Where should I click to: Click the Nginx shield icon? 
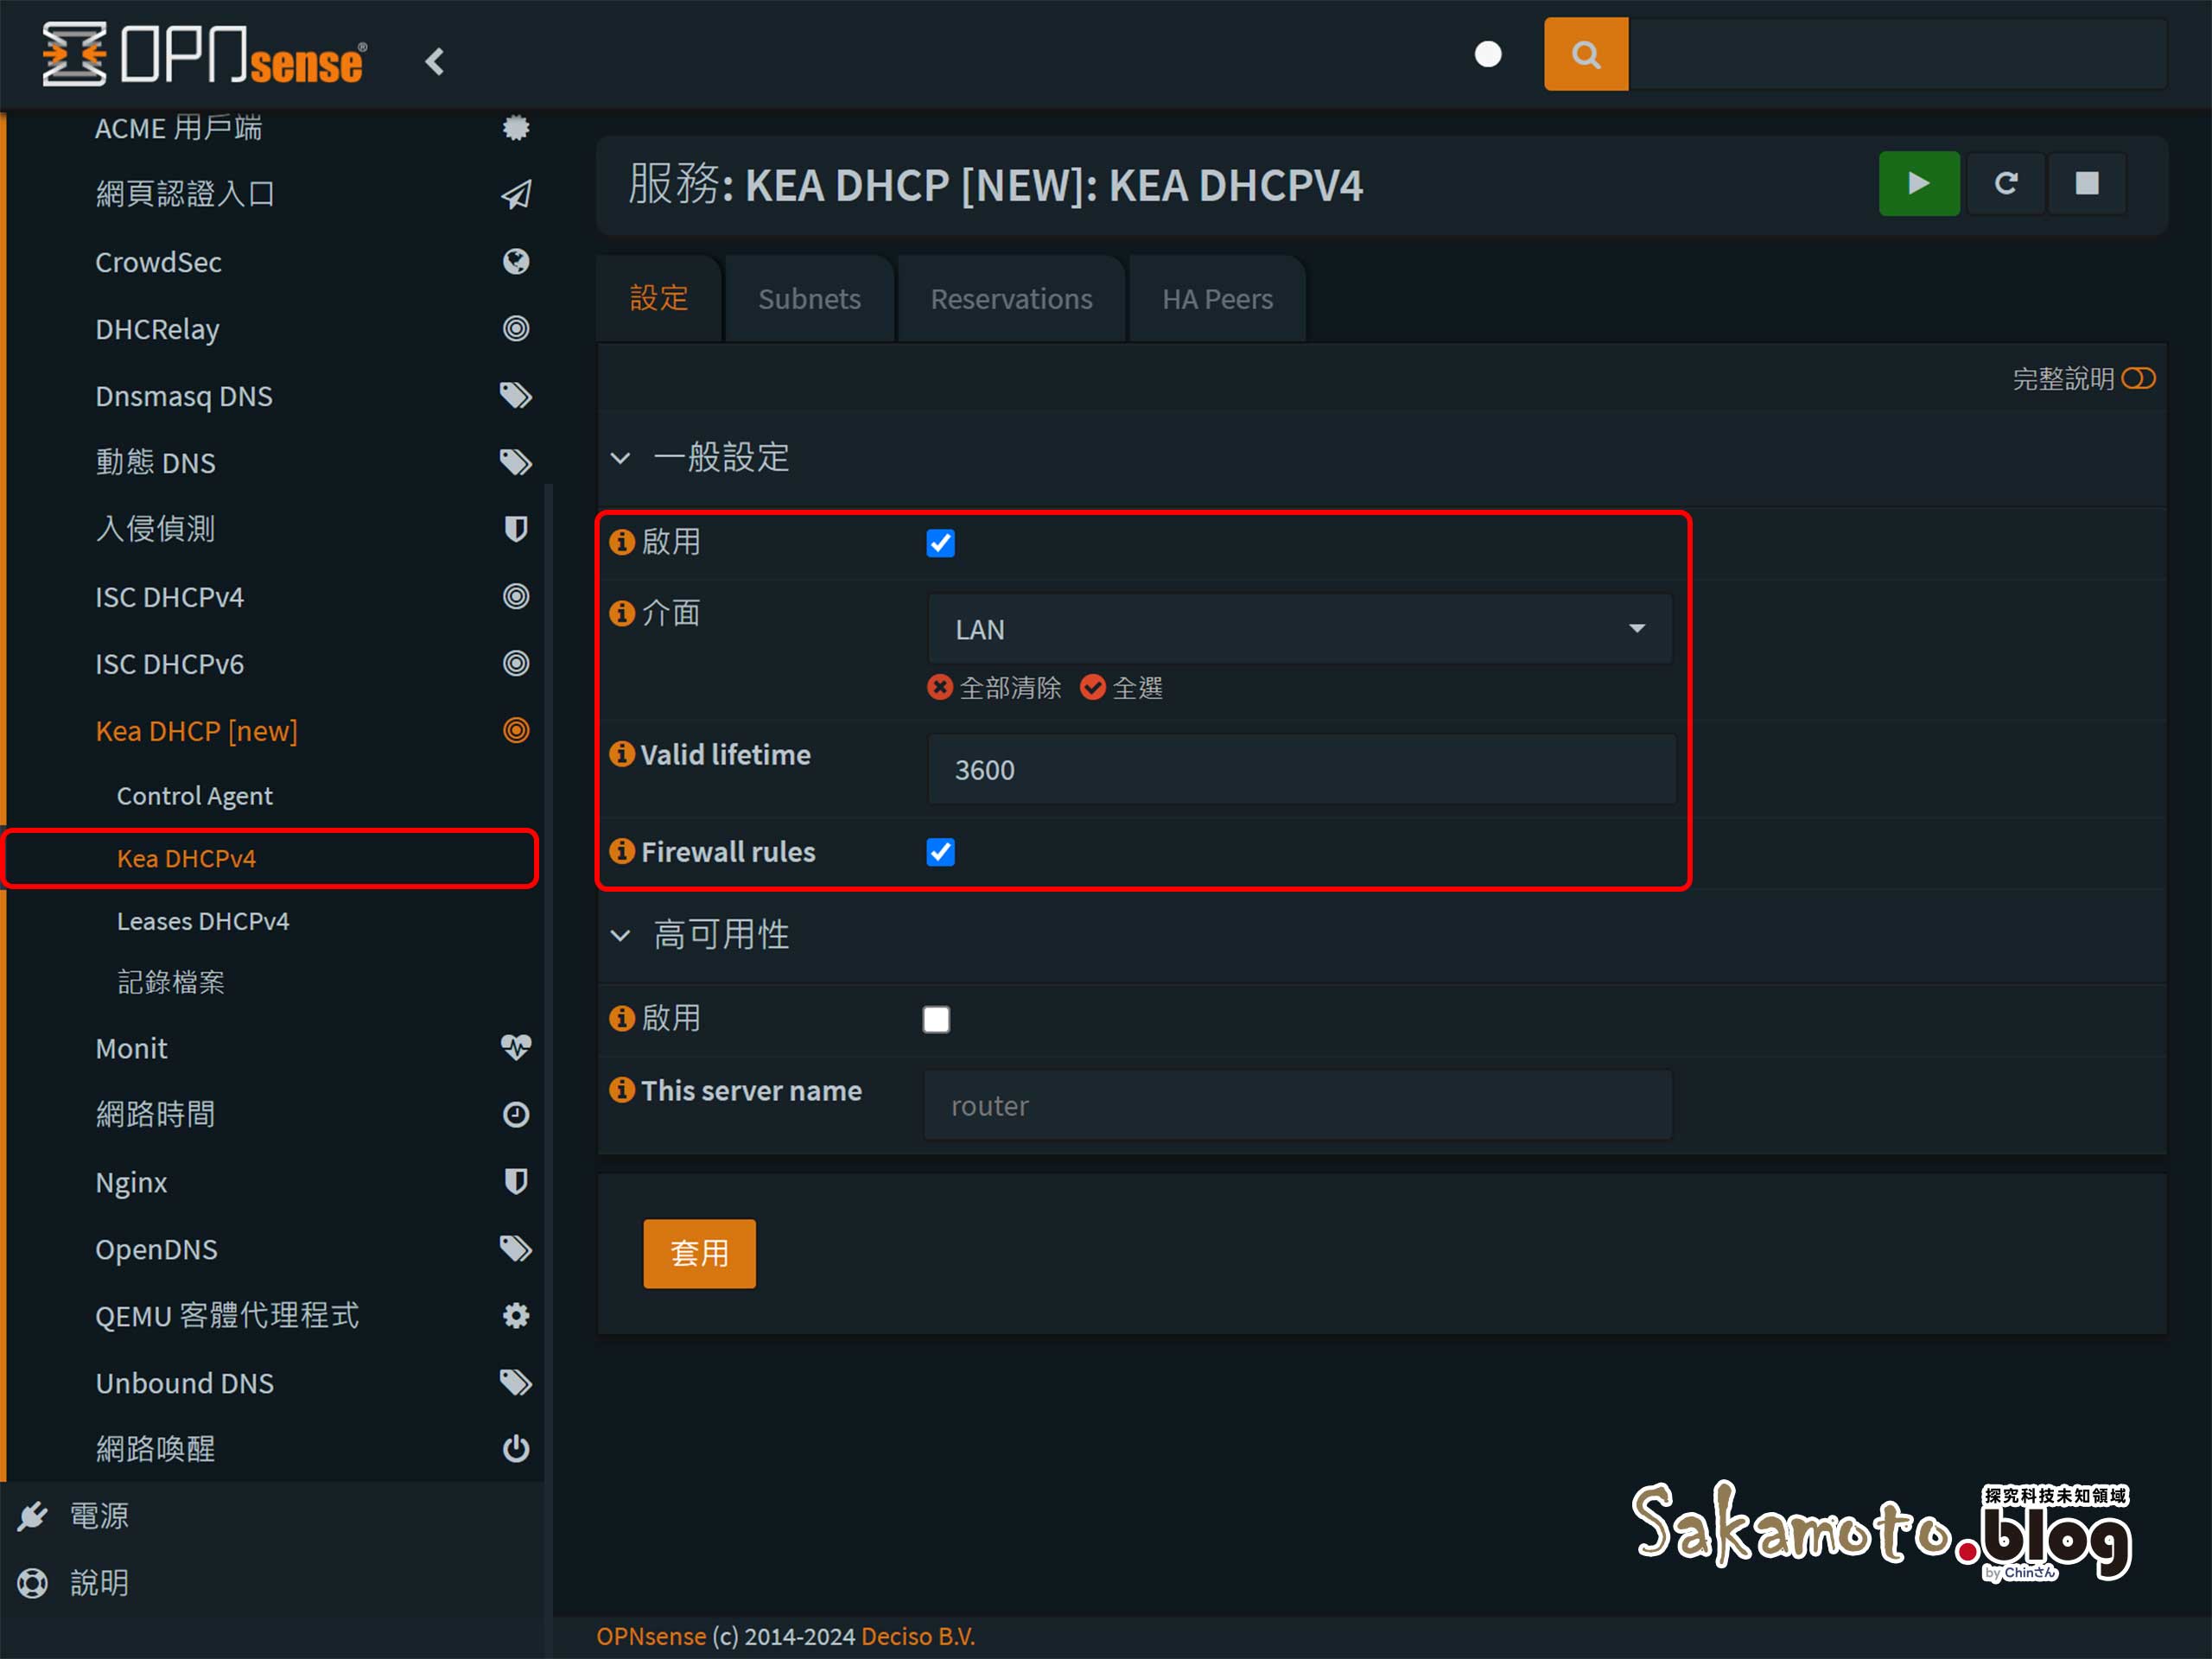(x=515, y=1181)
